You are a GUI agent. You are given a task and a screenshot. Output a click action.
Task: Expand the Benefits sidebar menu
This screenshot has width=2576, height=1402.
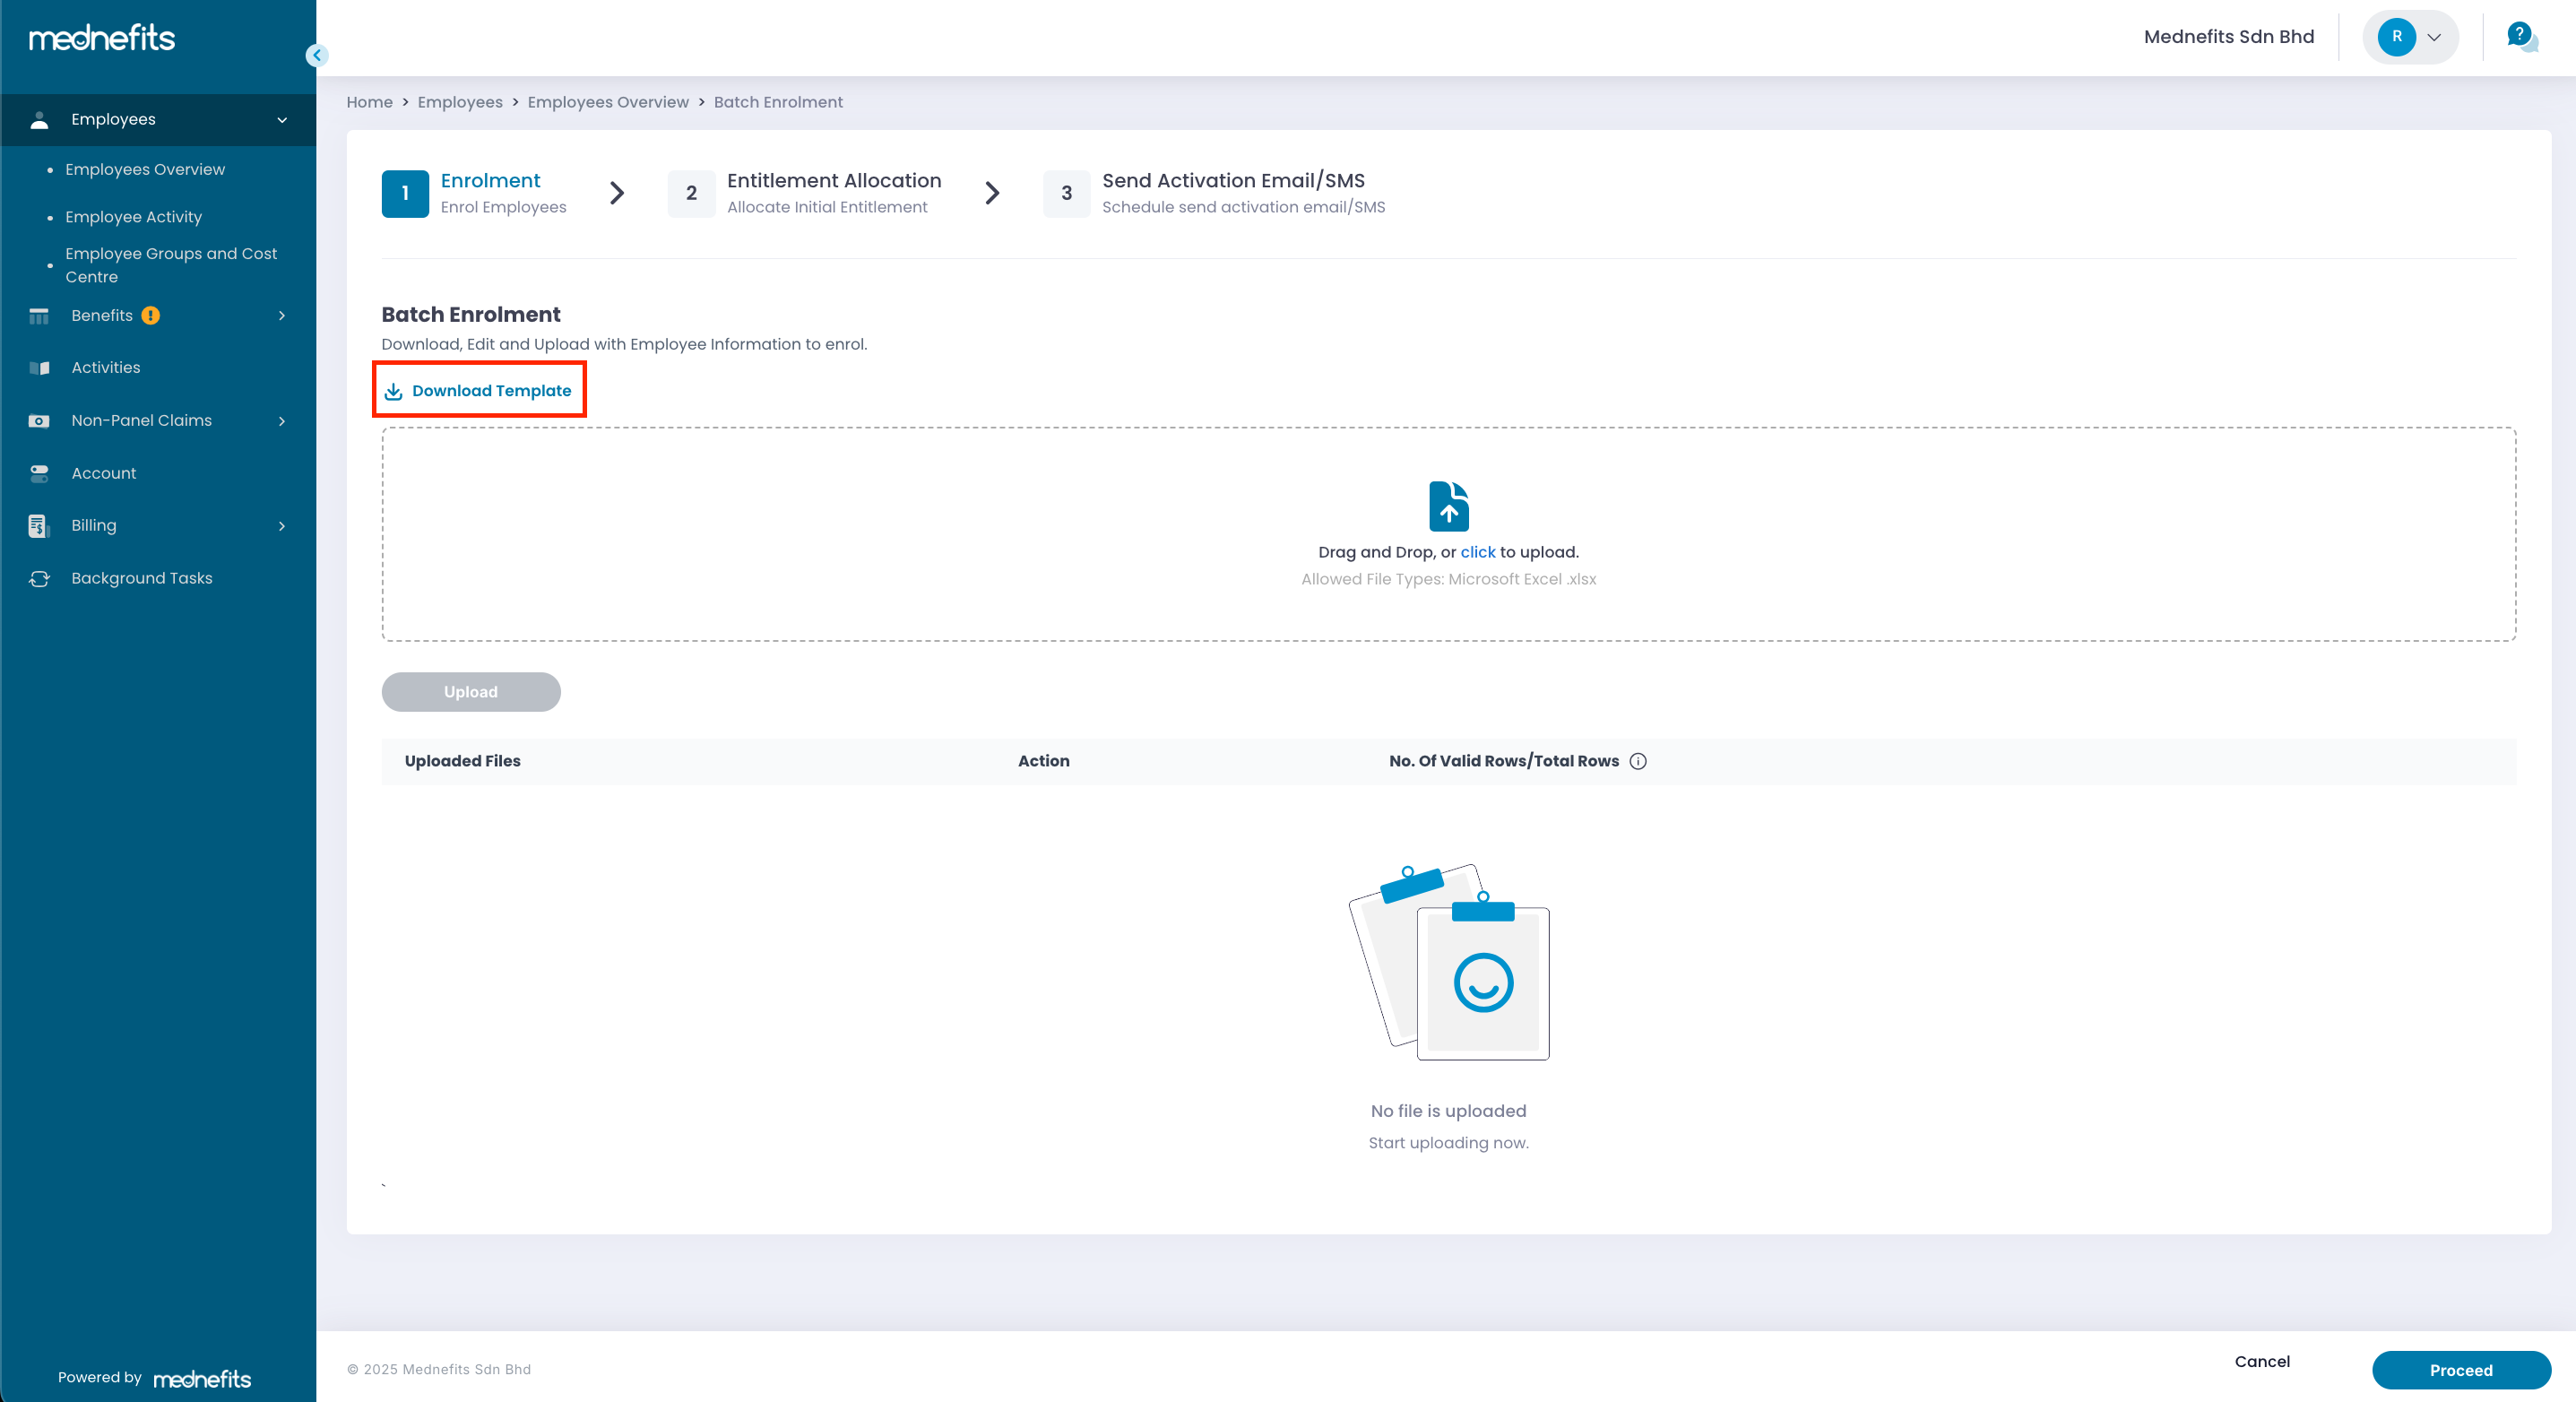pyautogui.click(x=282, y=316)
